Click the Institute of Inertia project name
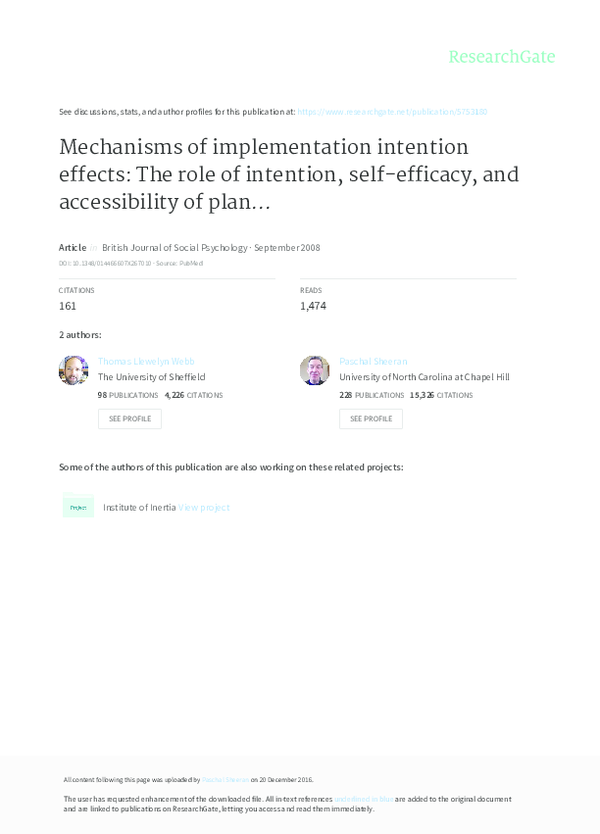 click(139, 507)
